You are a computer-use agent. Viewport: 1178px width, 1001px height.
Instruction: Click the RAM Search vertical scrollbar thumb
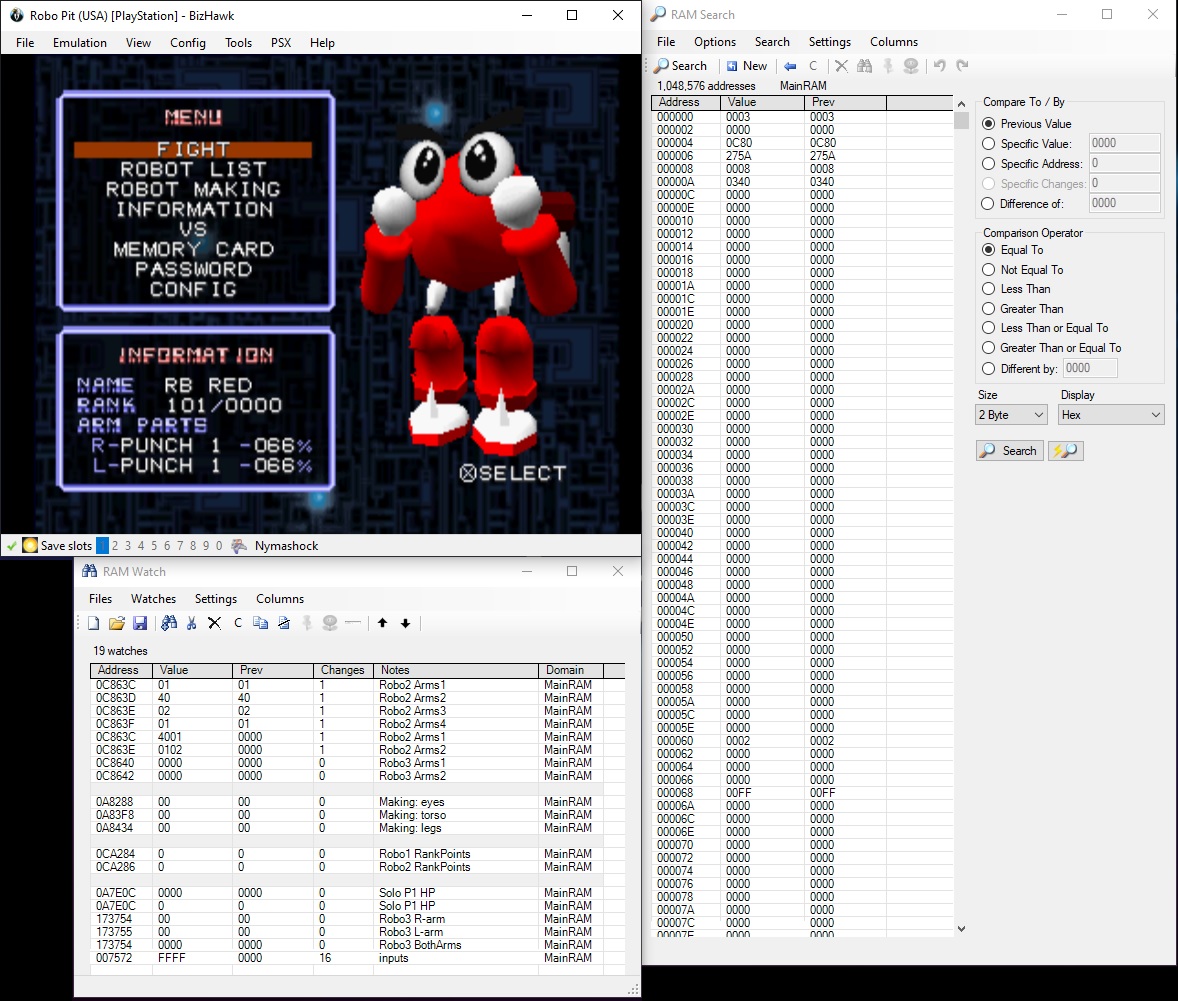coord(961,120)
